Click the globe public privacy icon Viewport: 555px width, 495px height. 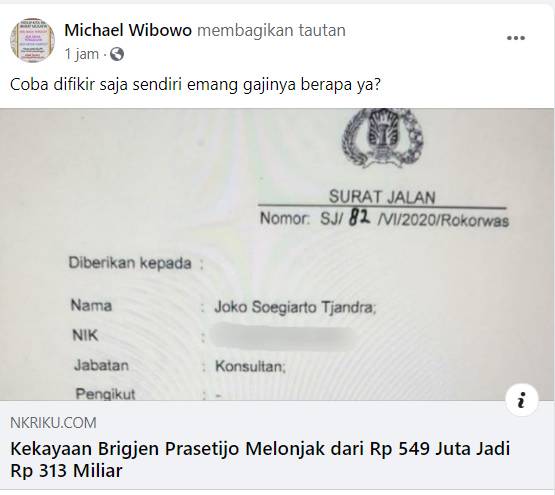click(117, 54)
